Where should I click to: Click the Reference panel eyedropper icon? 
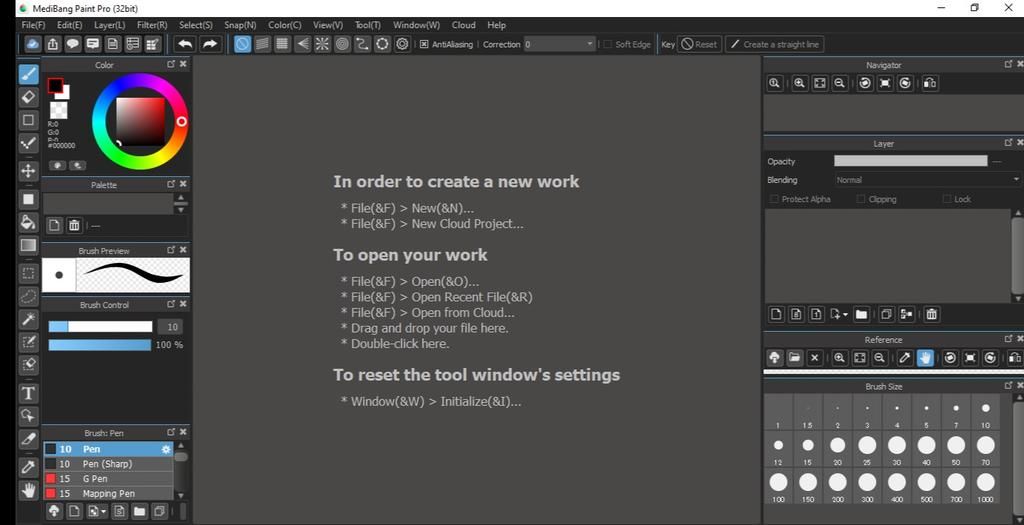point(904,358)
